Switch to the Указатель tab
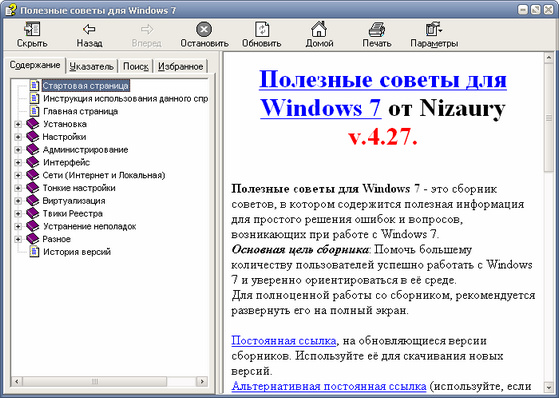Screen dimensions: 559x398 pos(92,66)
